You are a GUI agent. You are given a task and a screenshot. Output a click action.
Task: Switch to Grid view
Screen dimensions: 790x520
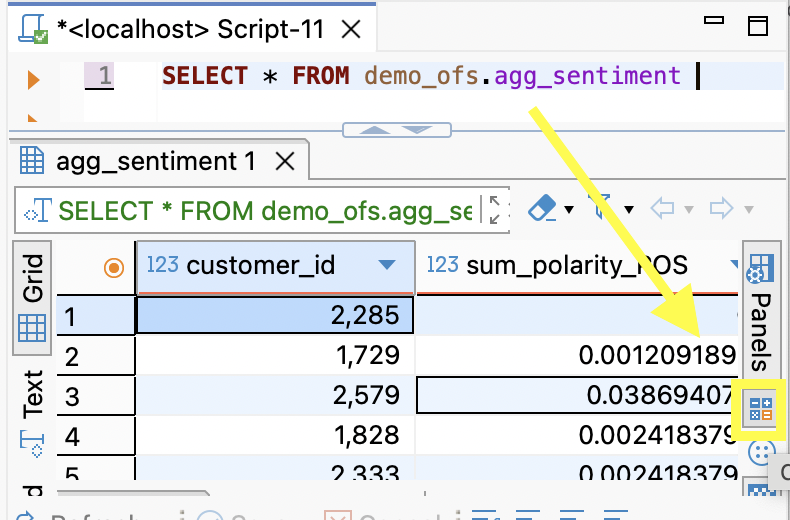[32, 297]
